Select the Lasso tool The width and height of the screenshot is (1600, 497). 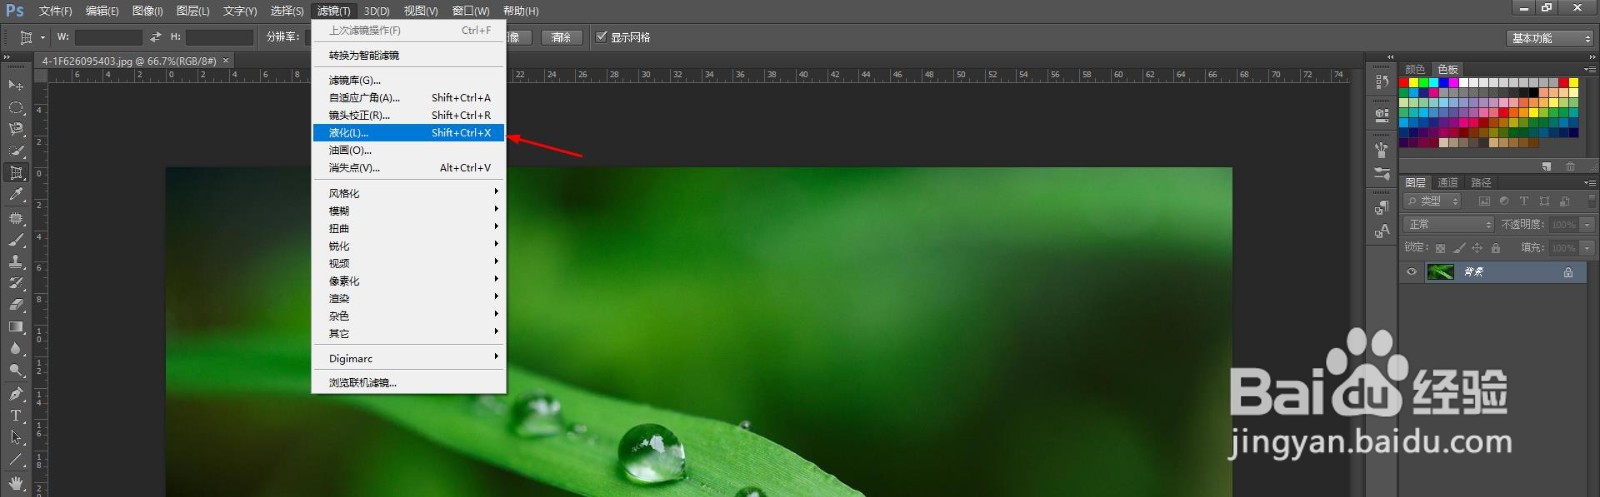16,129
